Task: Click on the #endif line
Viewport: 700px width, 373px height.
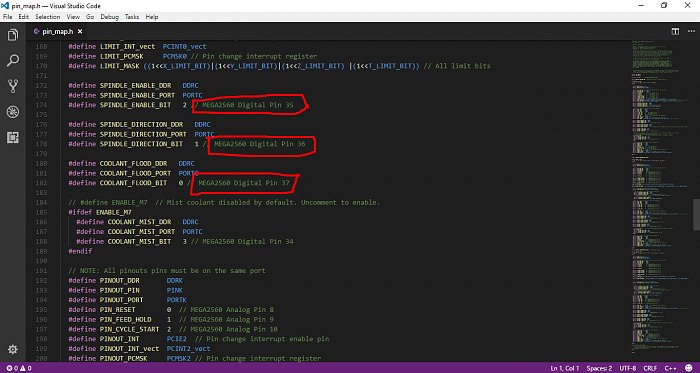Action: coord(80,251)
